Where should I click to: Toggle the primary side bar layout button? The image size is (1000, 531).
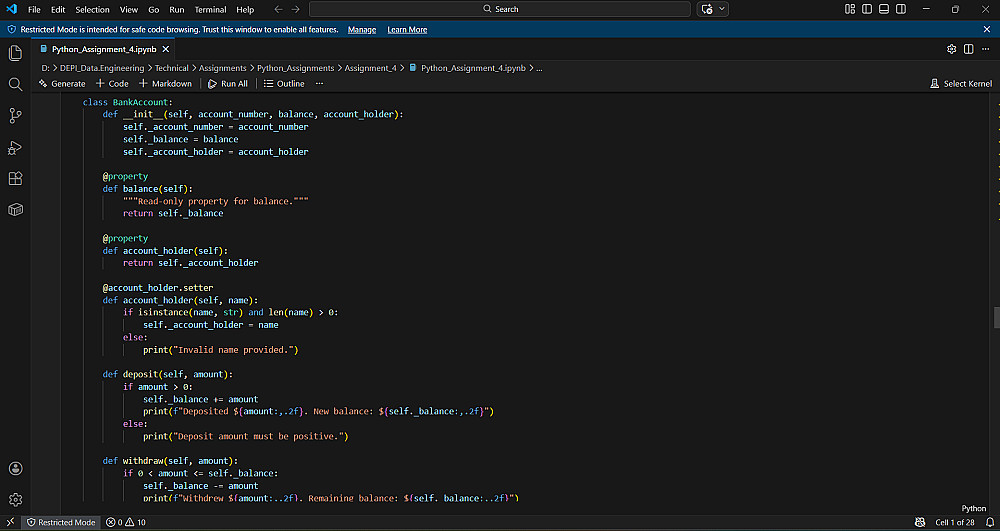pyautogui.click(x=865, y=9)
